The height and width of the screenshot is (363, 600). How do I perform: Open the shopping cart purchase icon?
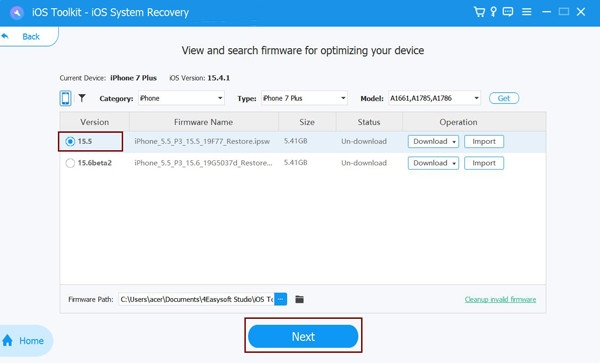[479, 12]
